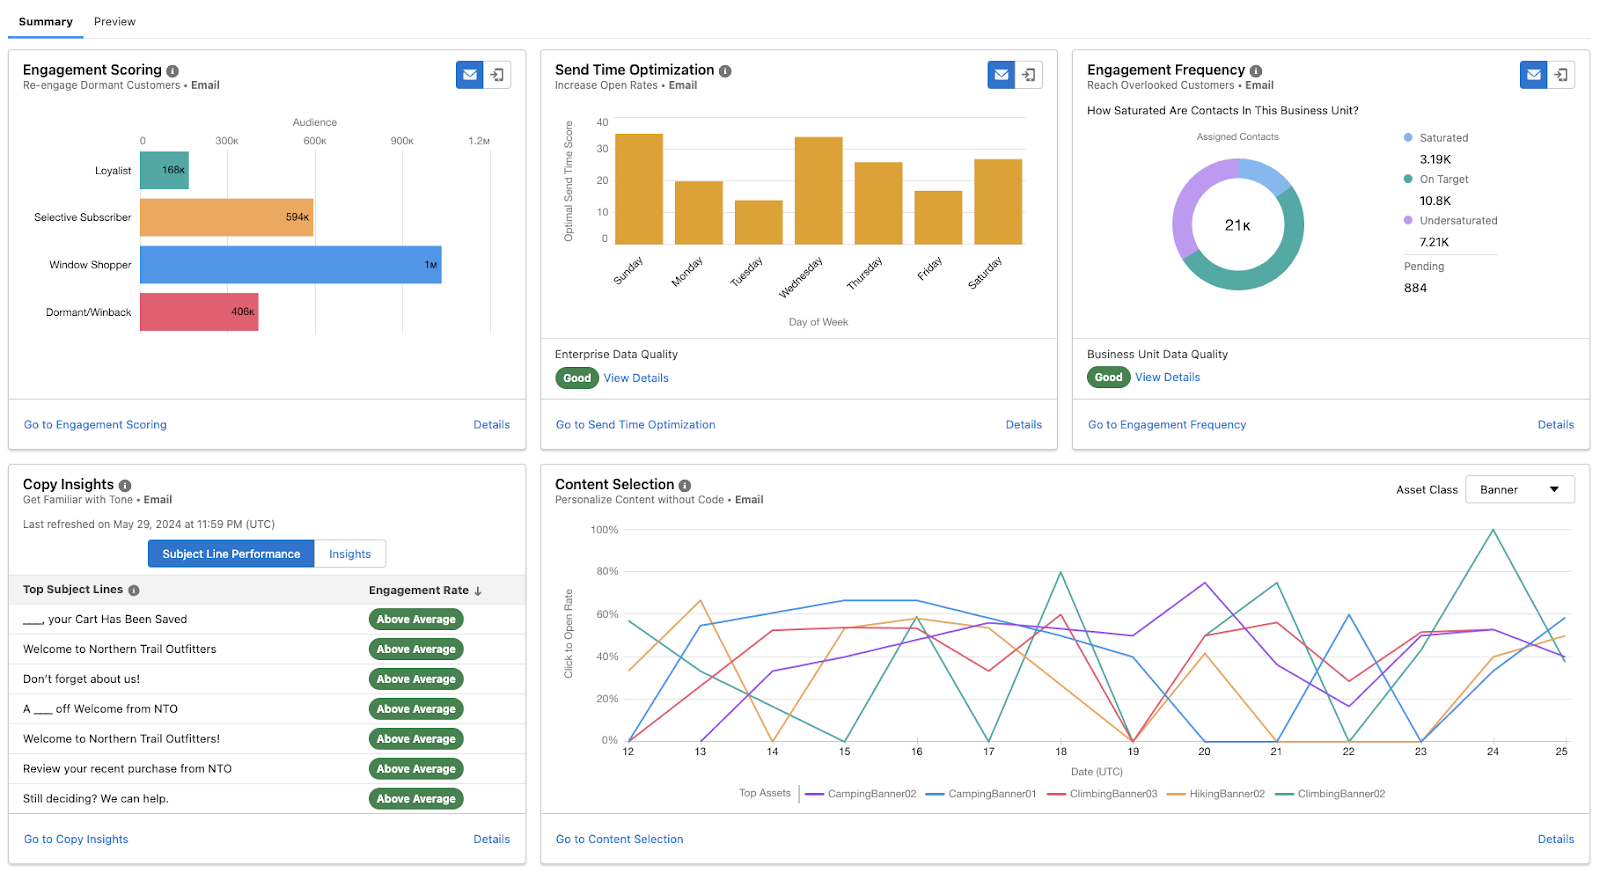The image size is (1600, 873).
Task: Open the Asset Class Banner dropdown
Action: 1520,490
